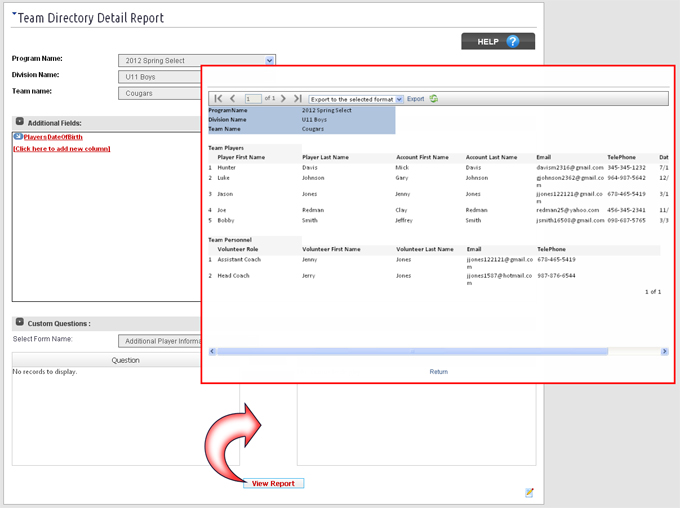
Task: Collapse the Custom Questions section
Action: 20,322
